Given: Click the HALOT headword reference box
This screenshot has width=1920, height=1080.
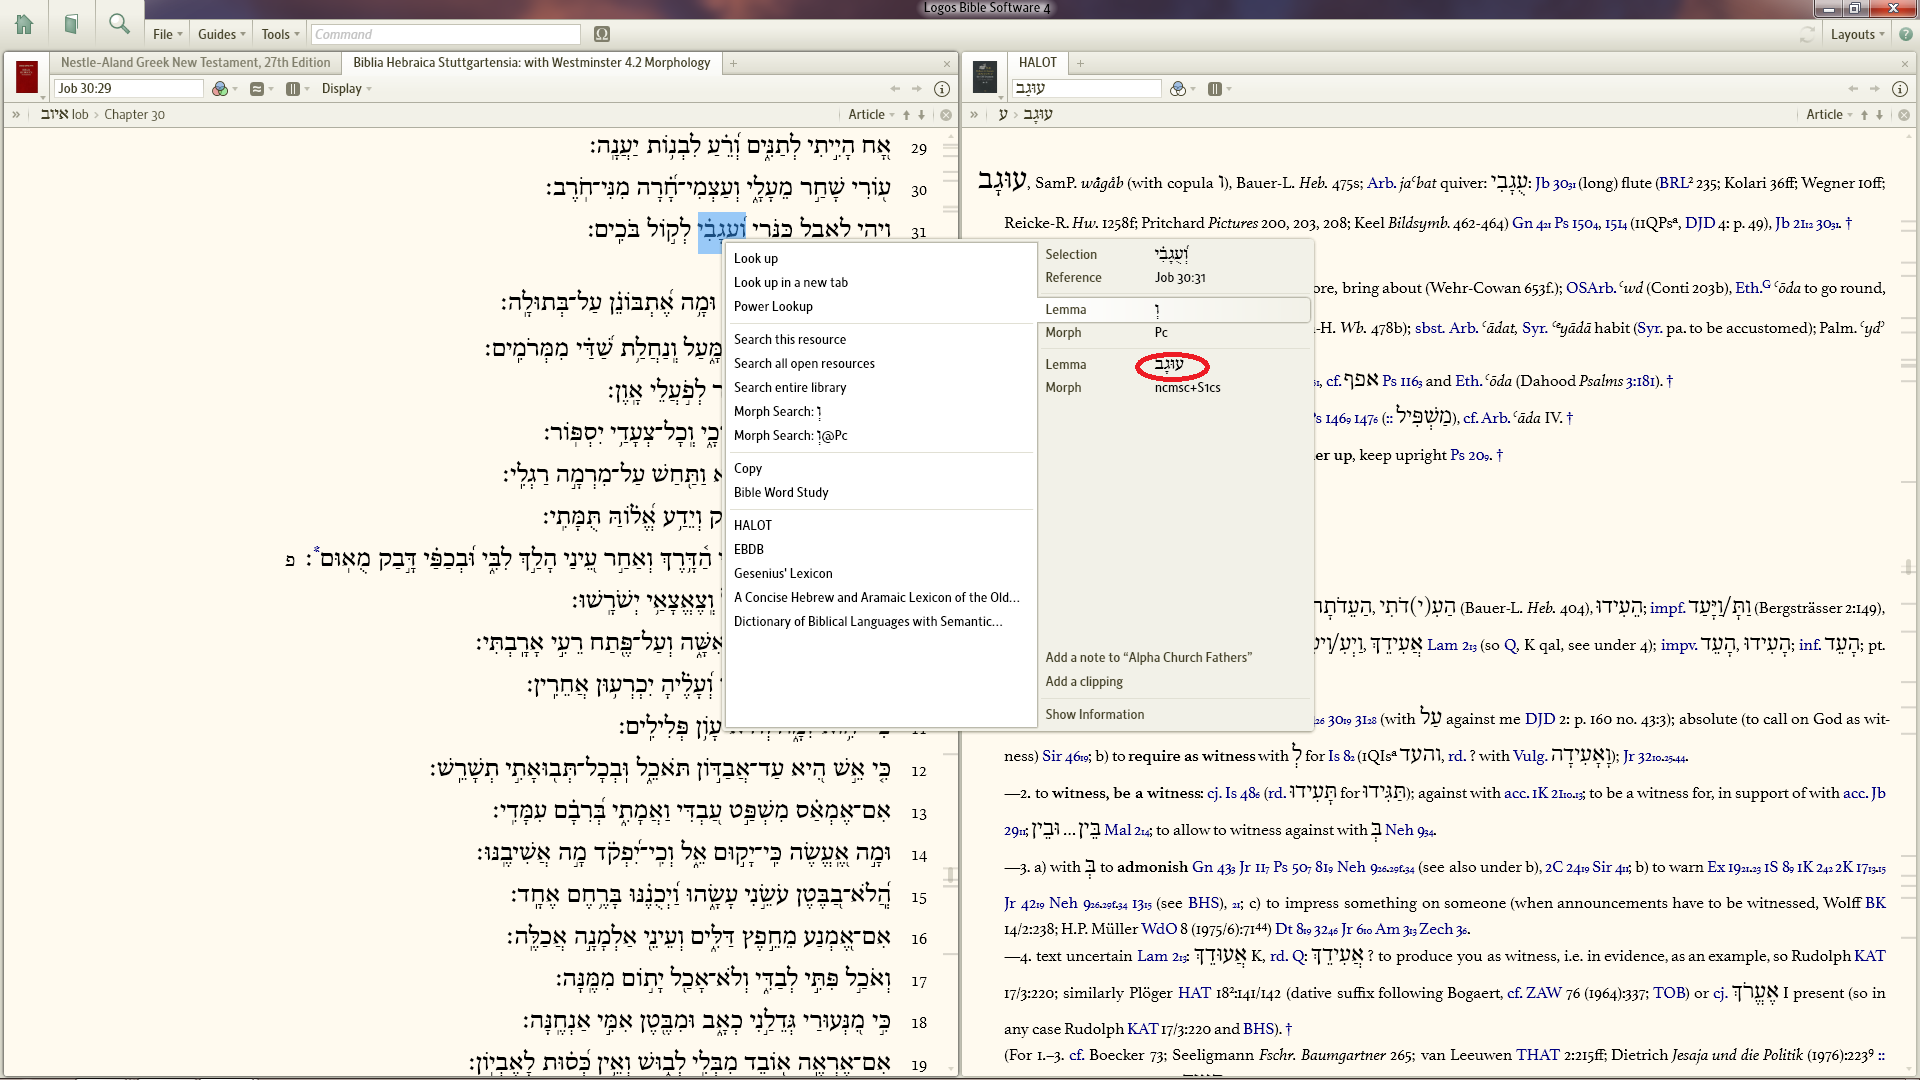Looking at the screenshot, I should (1086, 89).
